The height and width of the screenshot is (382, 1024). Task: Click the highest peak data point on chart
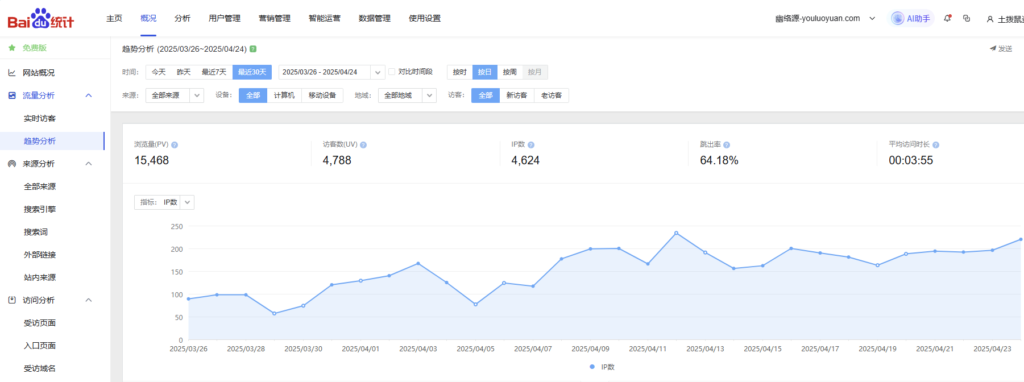(676, 232)
